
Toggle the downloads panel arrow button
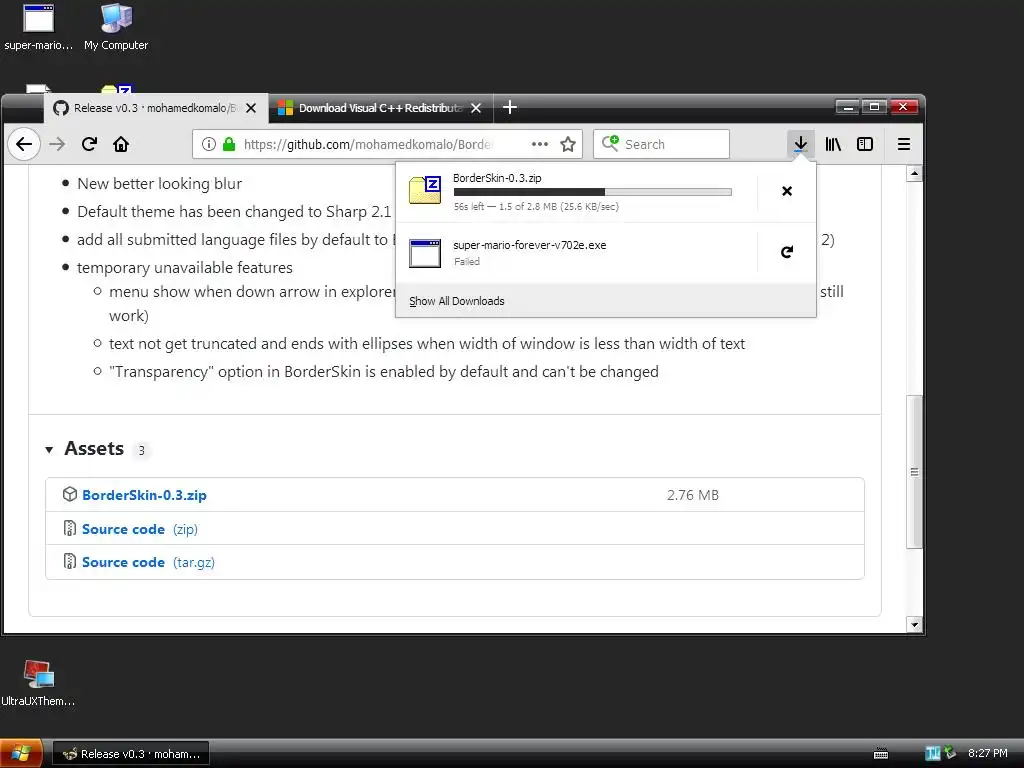tap(801, 144)
